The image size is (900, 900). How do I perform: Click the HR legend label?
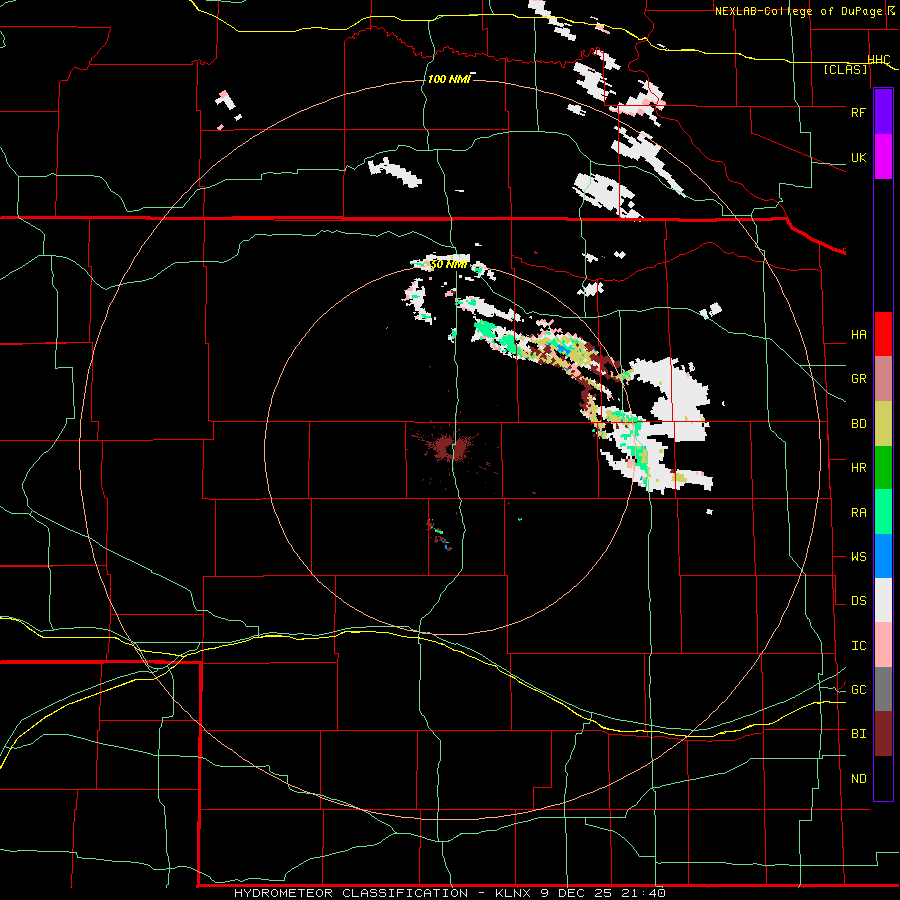858,468
